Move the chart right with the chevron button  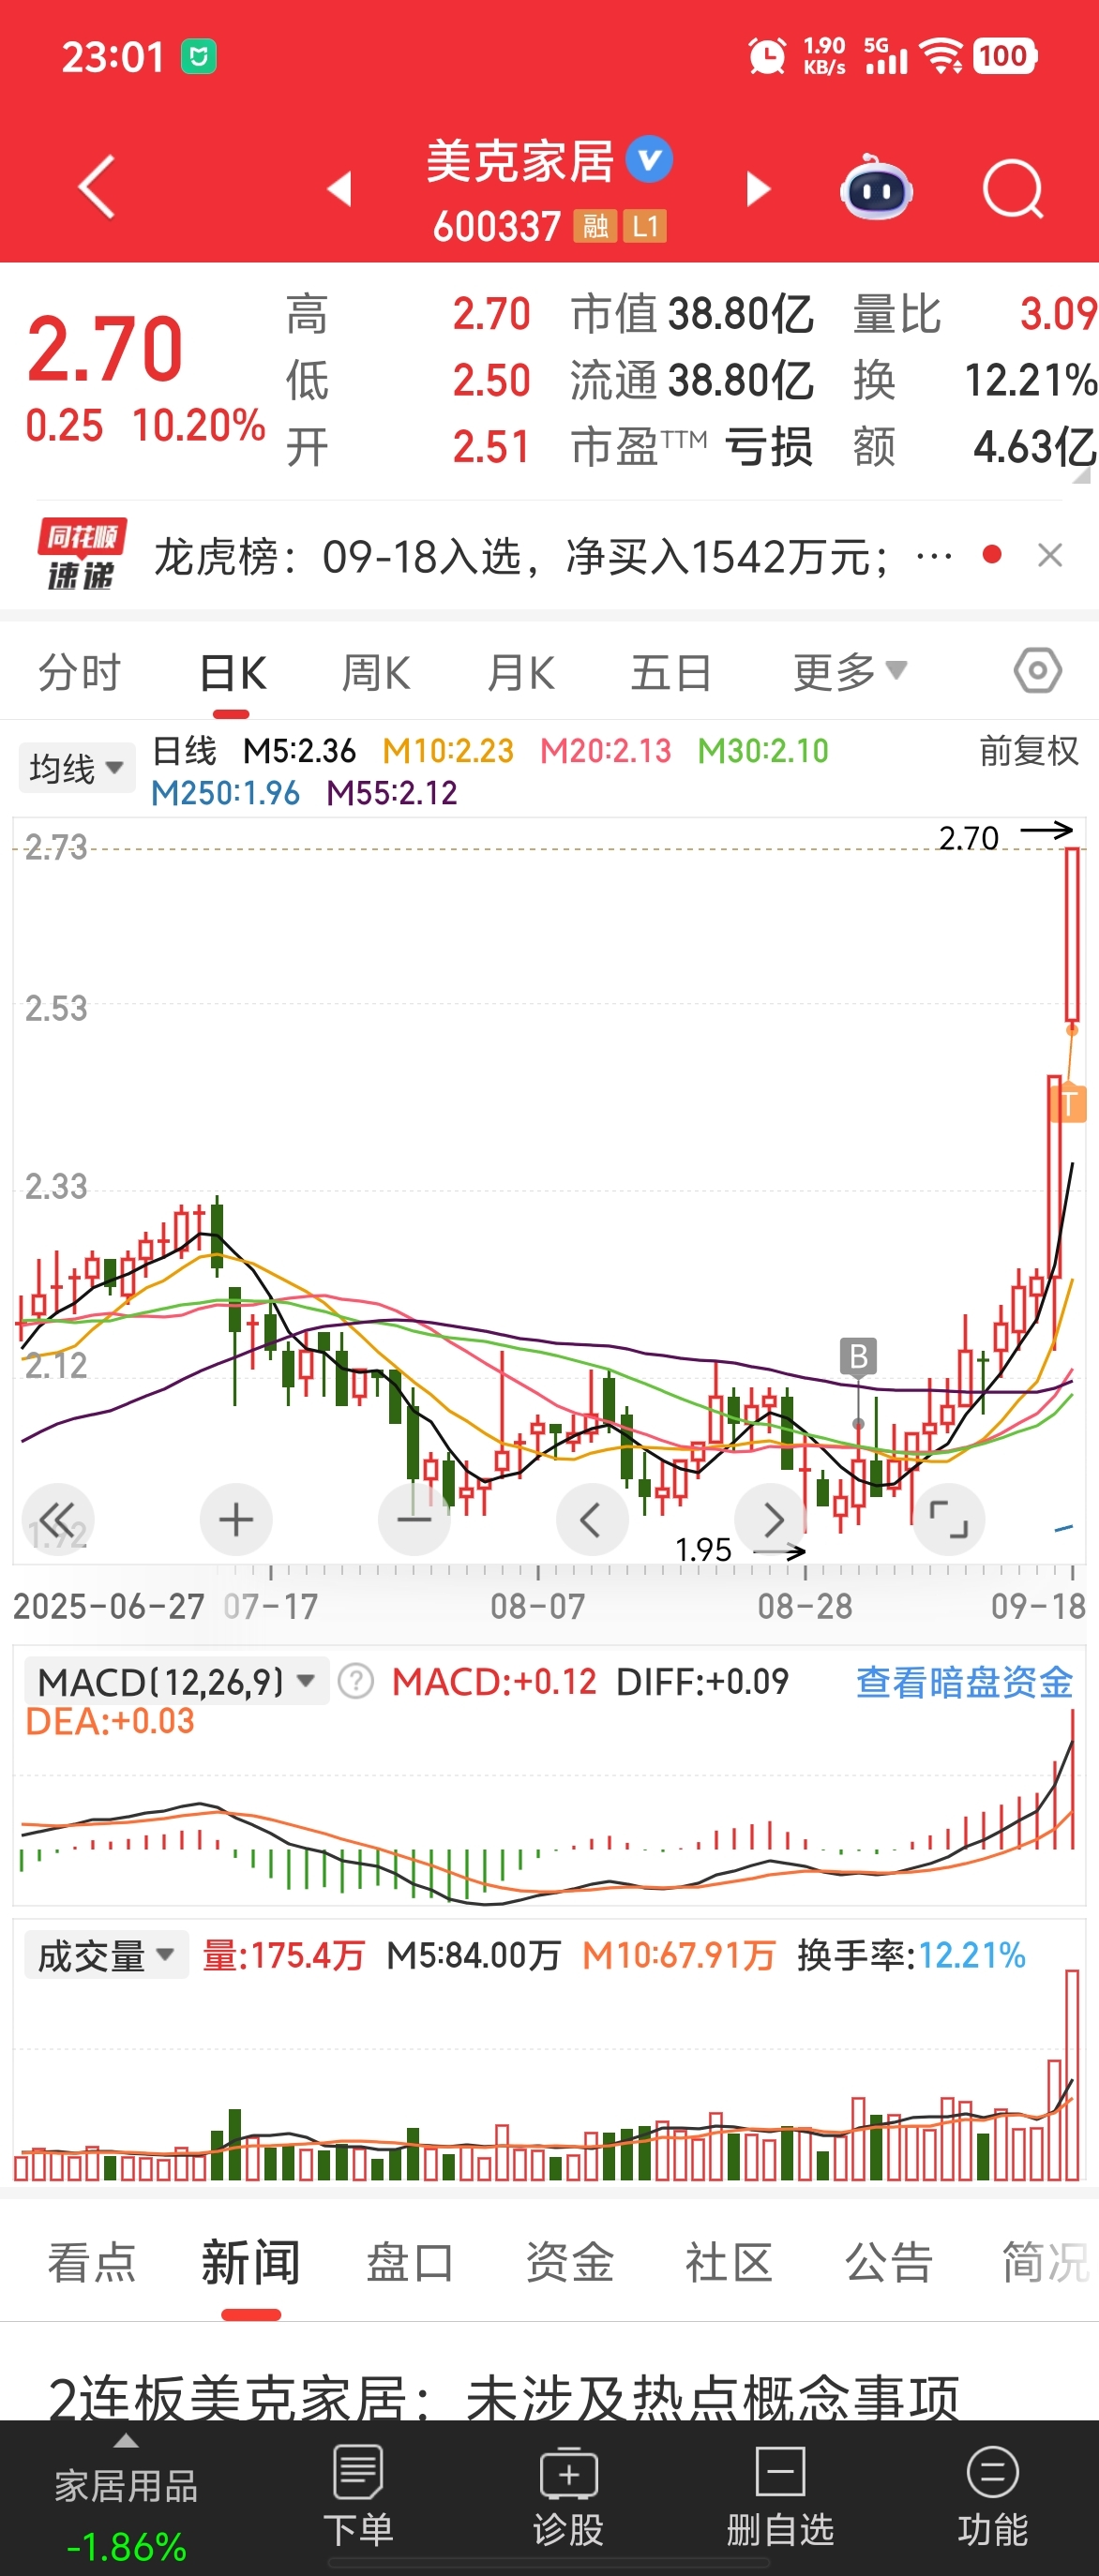click(770, 1520)
